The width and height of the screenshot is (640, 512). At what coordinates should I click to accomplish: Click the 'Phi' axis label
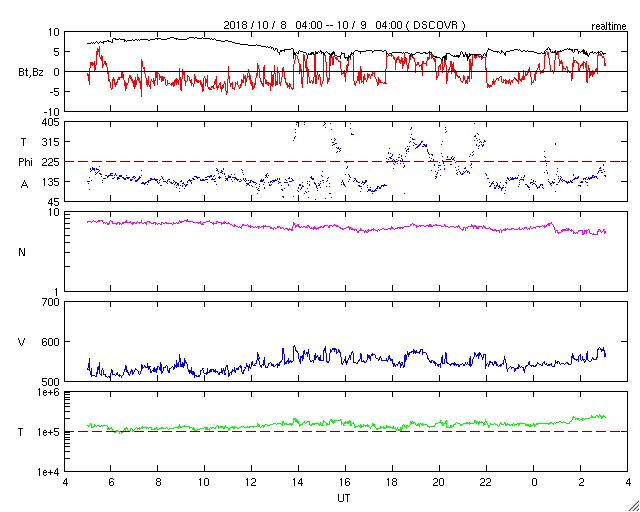coord(25,162)
